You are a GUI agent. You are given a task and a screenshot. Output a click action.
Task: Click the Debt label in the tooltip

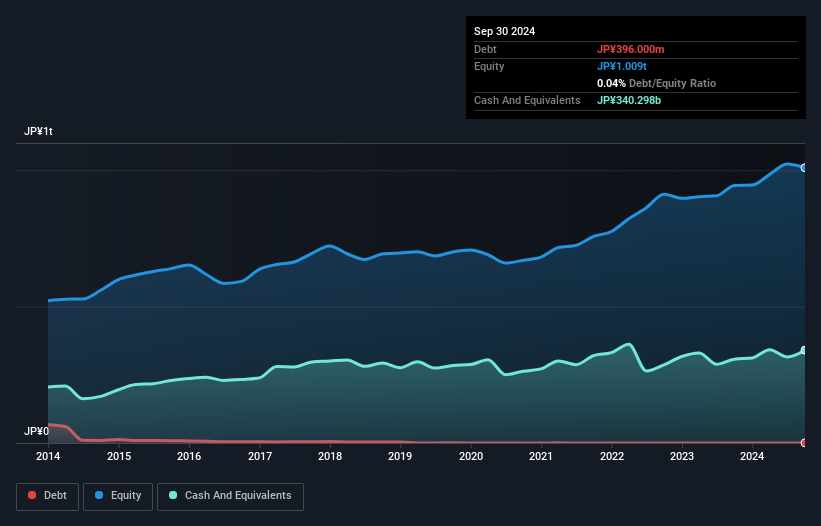click(485, 49)
